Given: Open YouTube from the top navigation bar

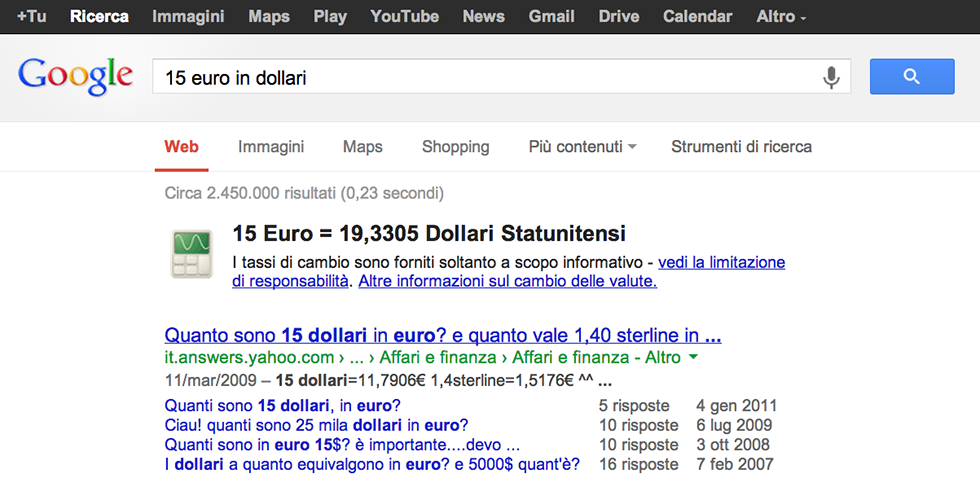Looking at the screenshot, I should [x=404, y=16].
